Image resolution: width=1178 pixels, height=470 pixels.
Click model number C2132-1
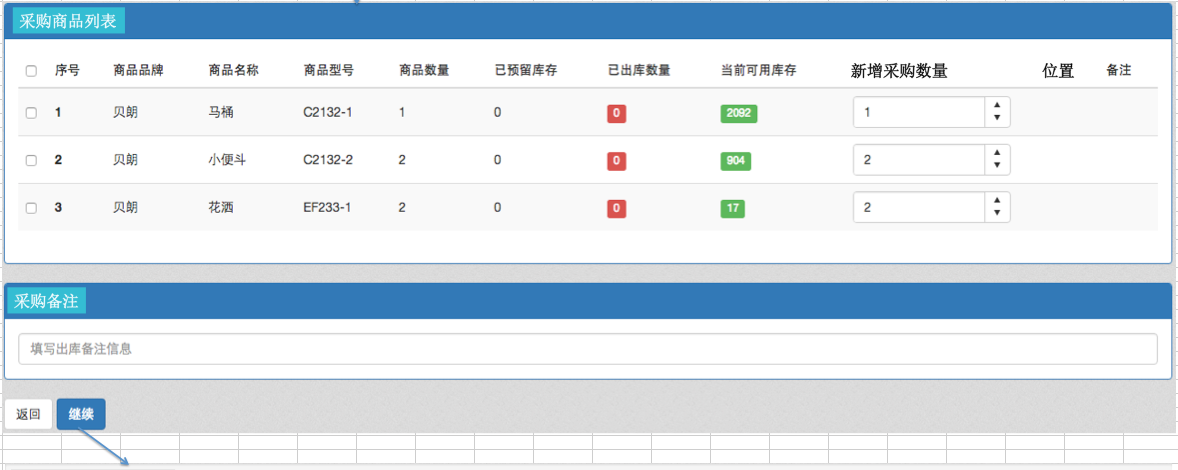pos(328,113)
